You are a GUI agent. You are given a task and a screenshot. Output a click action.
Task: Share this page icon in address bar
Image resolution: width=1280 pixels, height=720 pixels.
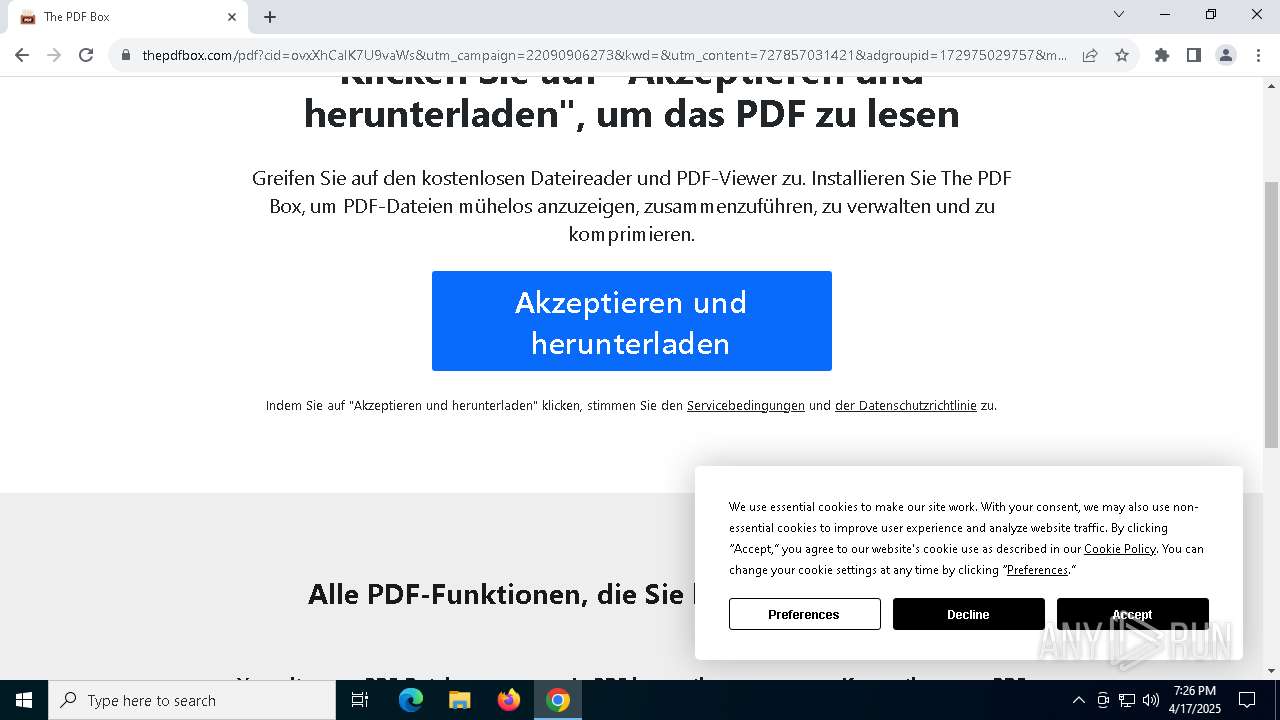1090,55
